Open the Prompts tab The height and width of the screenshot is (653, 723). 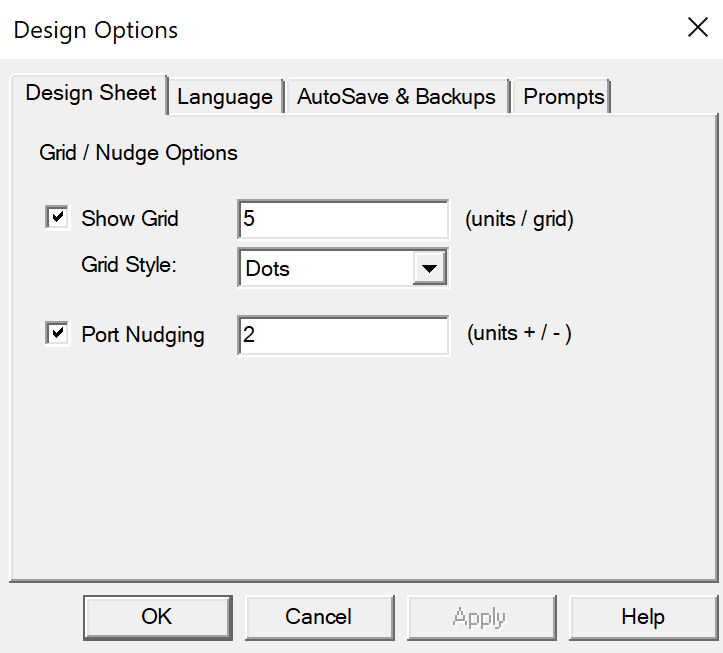(562, 97)
